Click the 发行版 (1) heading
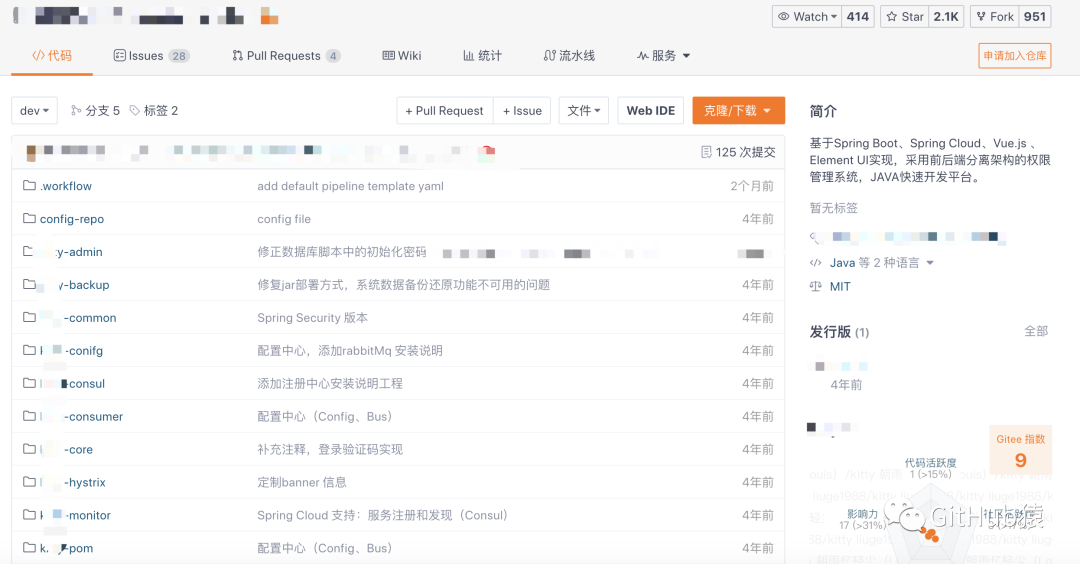Viewport: 1080px width, 564px height. click(839, 332)
